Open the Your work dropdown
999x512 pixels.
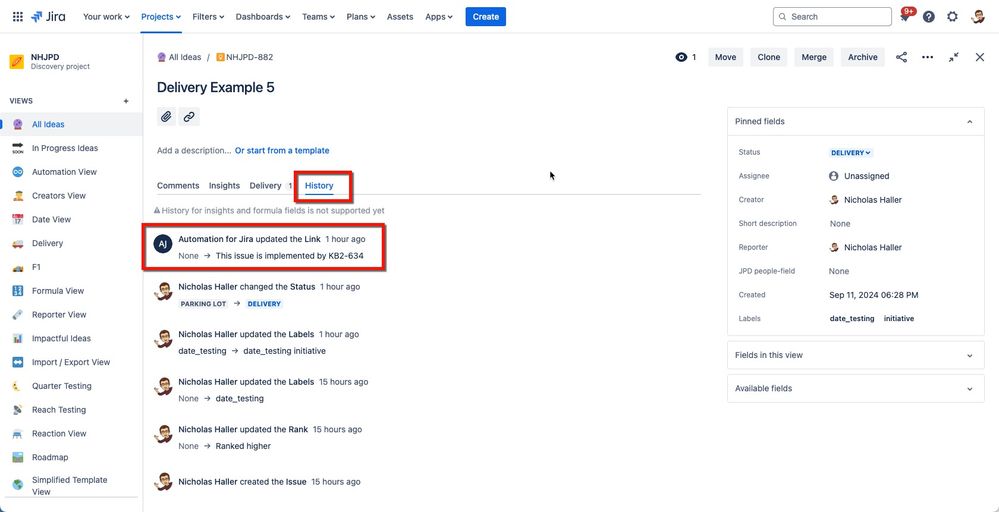pos(106,17)
